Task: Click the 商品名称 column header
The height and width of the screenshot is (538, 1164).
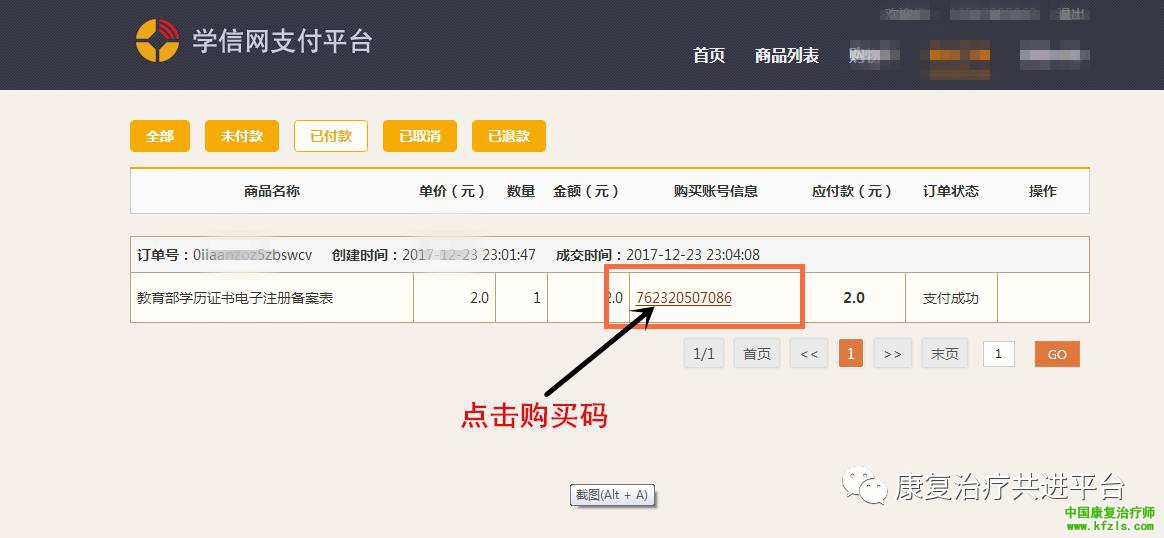Action: (272, 191)
